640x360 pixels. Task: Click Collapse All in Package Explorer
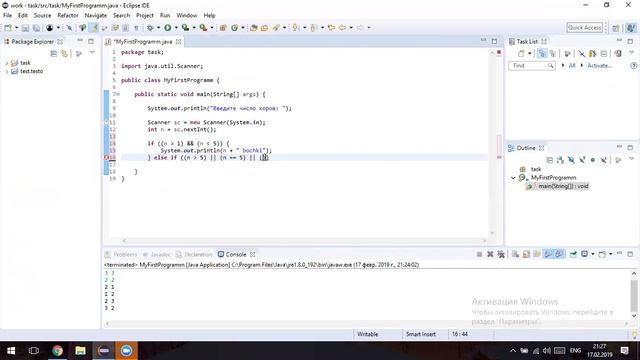(x=53, y=53)
